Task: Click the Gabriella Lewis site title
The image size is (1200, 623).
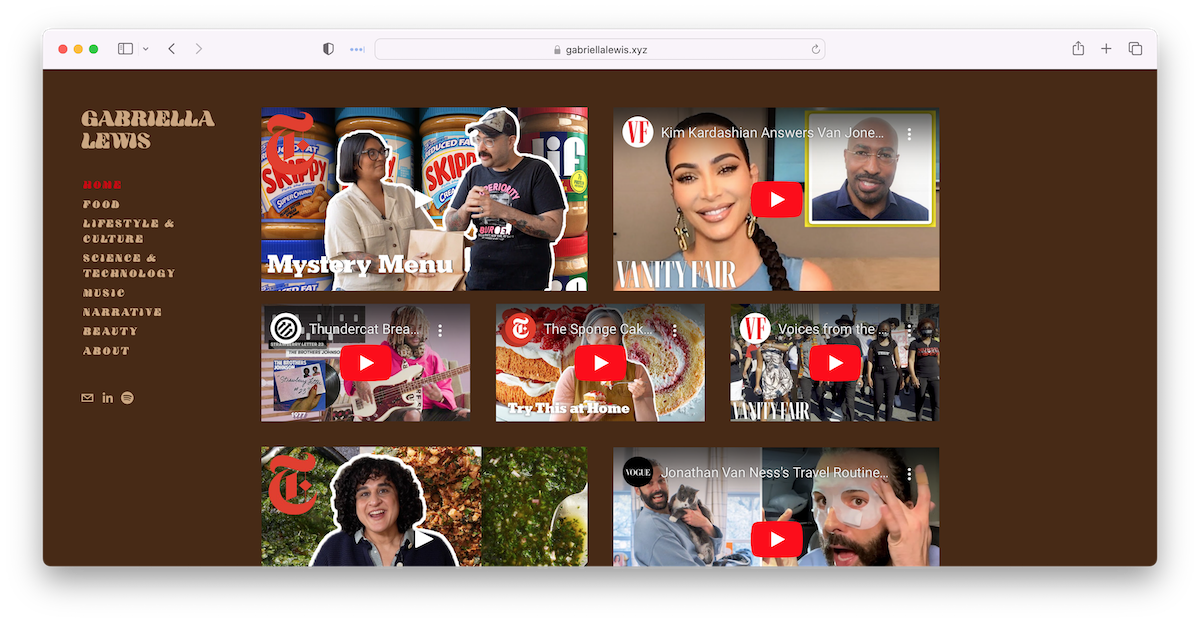Action: (147, 130)
